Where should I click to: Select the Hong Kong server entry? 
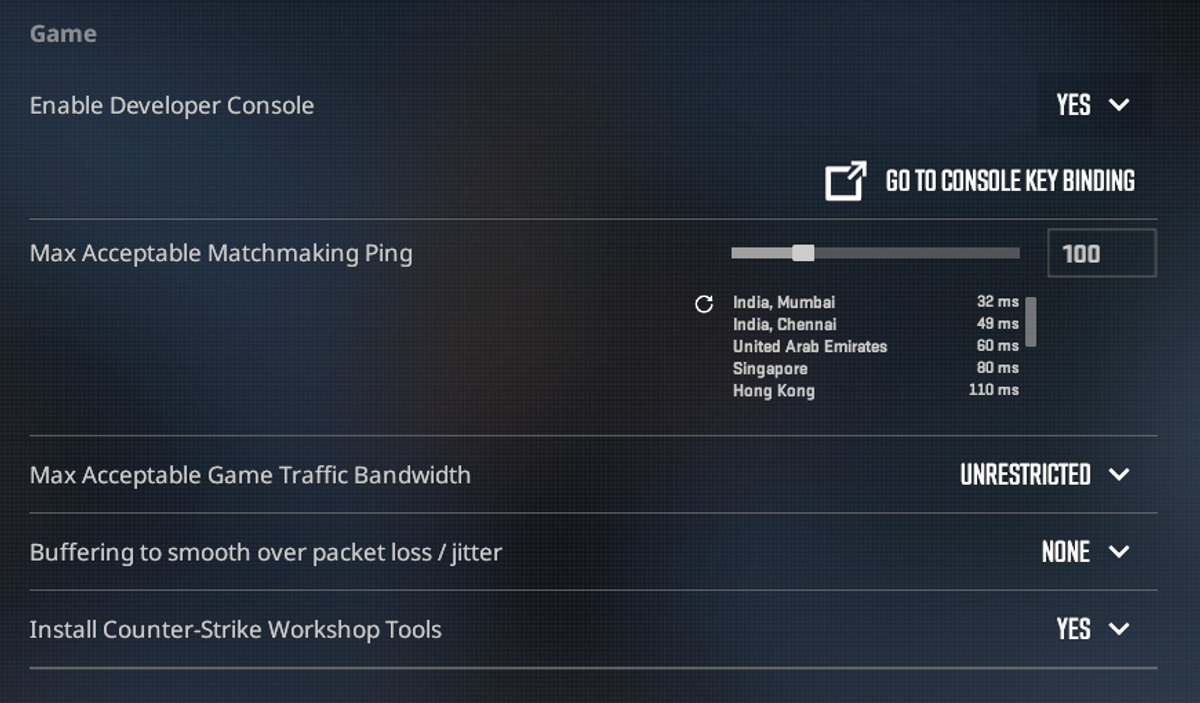[x=876, y=390]
